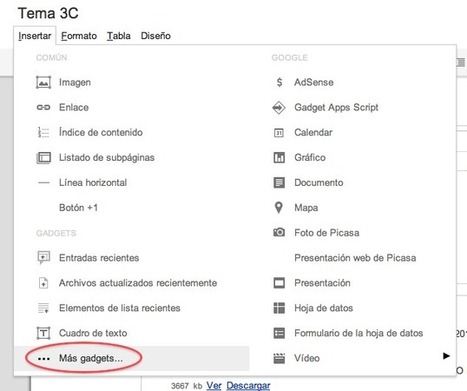The image size is (467, 391).
Task: Click the Descargar file link
Action: click(x=248, y=386)
